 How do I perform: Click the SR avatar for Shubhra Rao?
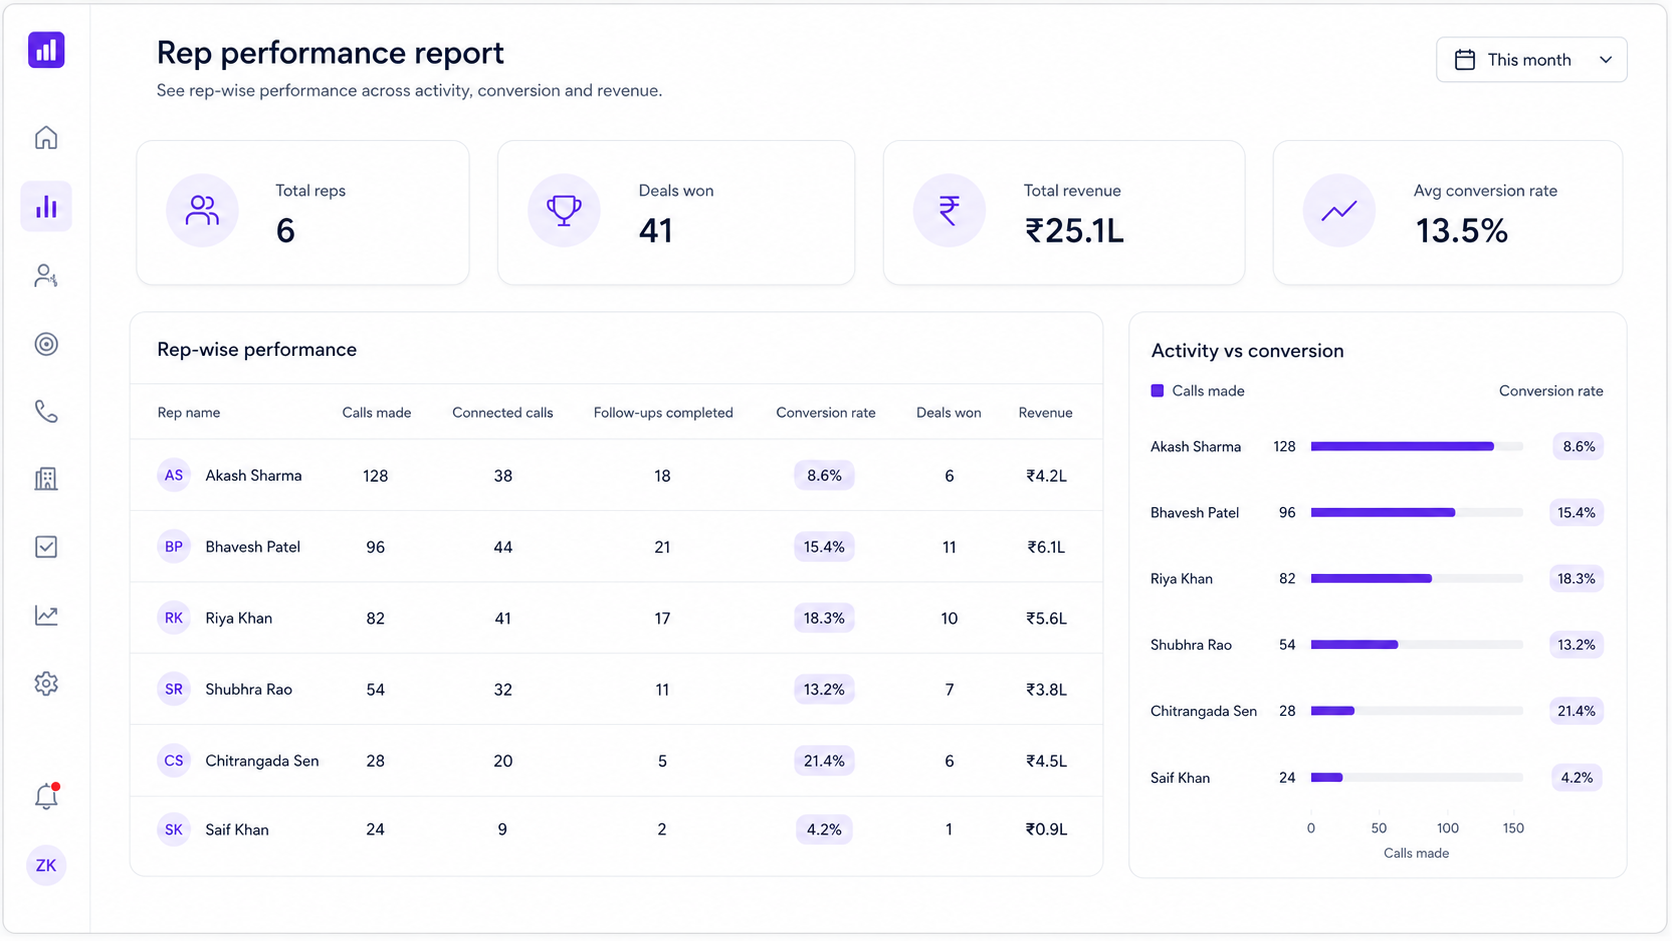[174, 689]
